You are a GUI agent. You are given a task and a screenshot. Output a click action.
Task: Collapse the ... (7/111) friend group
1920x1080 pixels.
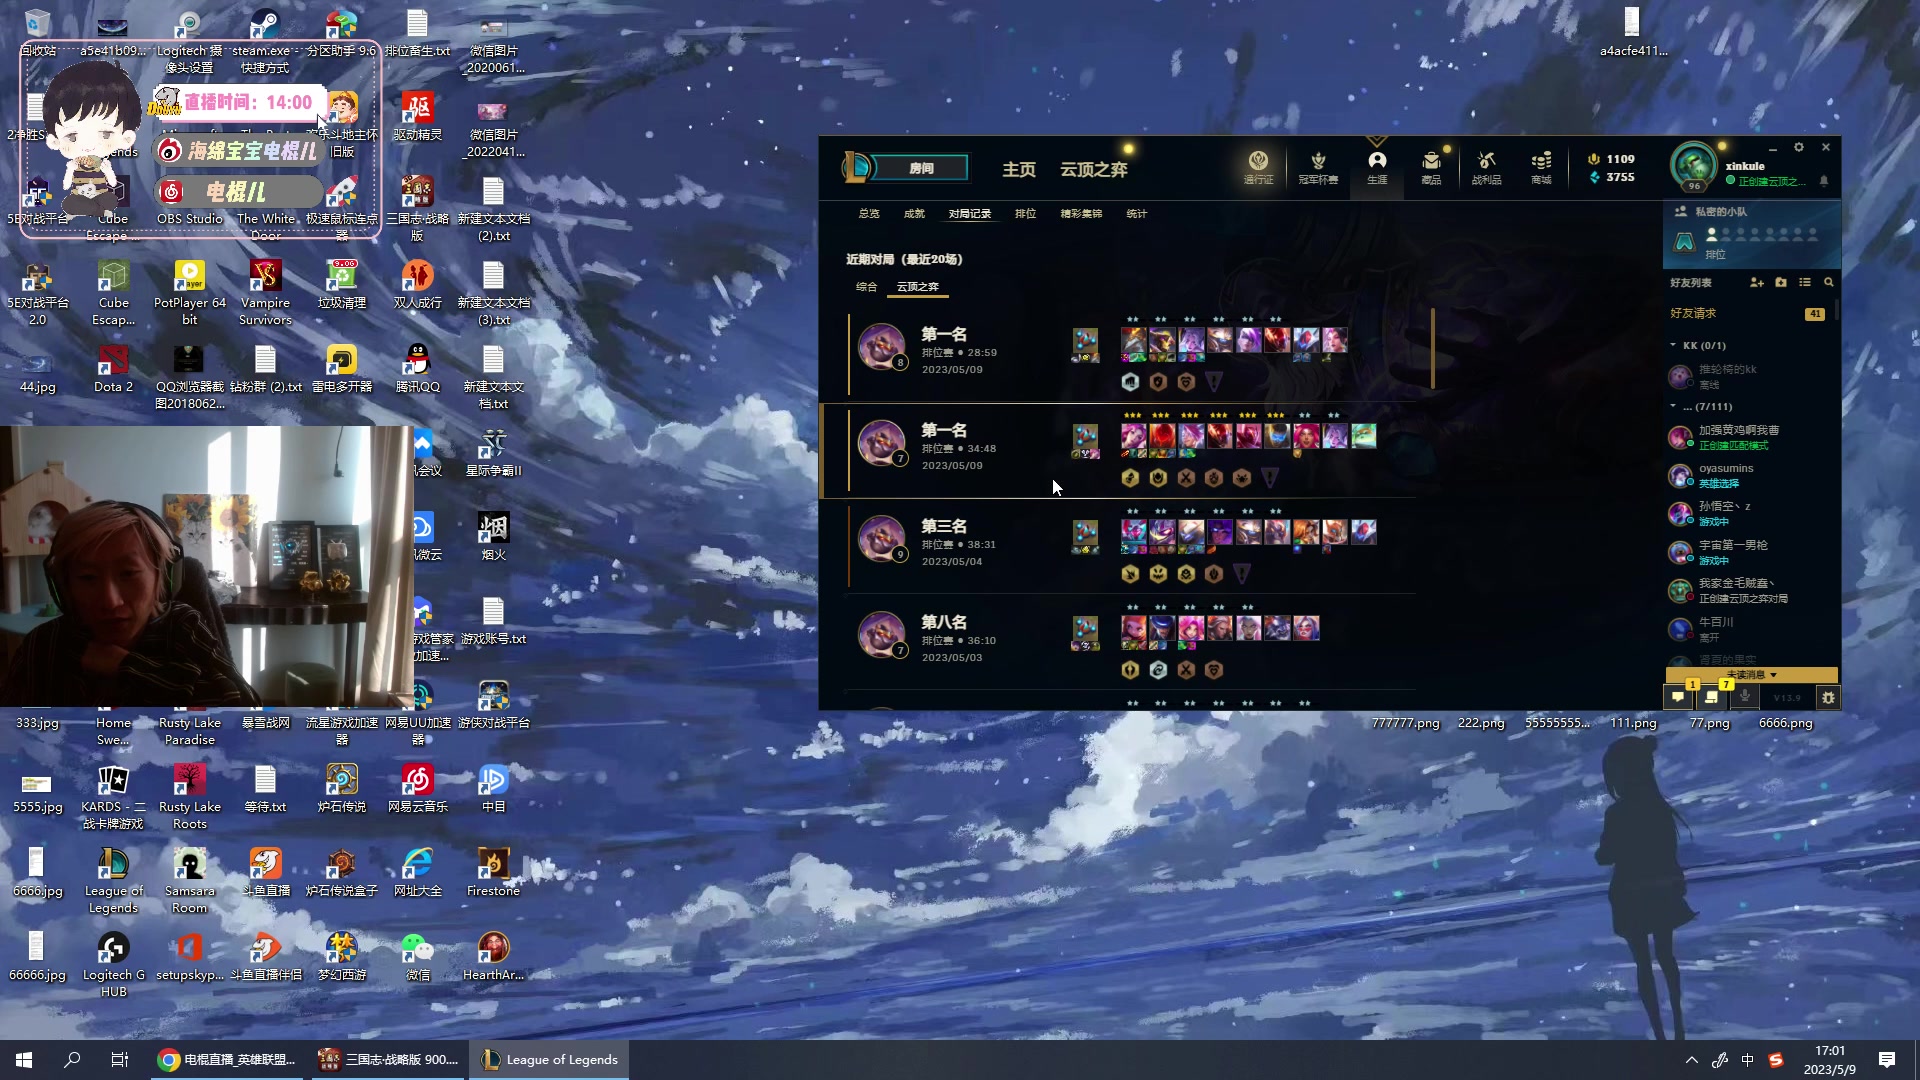click(x=1673, y=406)
